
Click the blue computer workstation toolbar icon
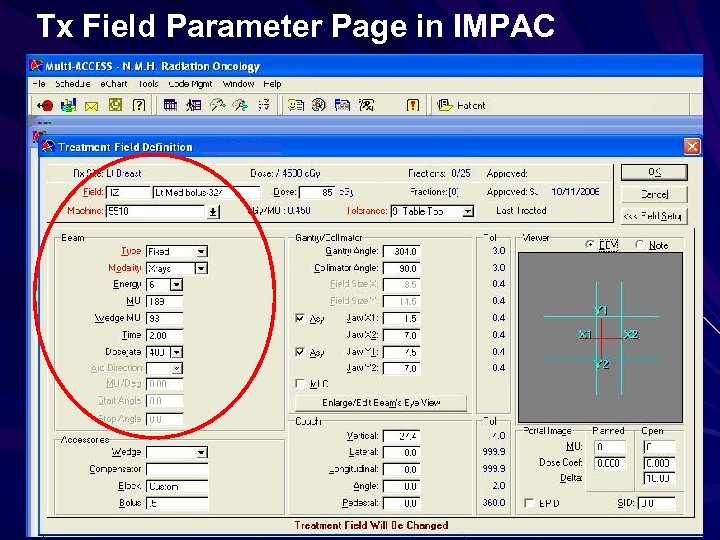click(68, 106)
